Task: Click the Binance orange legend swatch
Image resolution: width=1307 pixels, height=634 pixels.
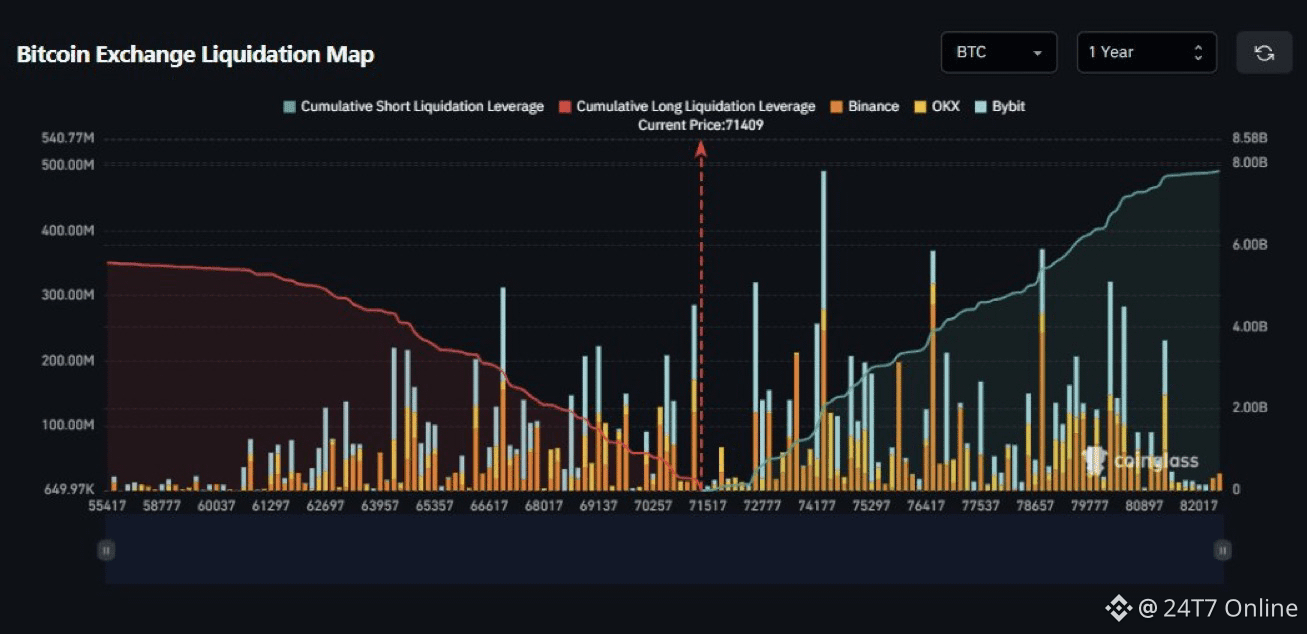Action: (x=836, y=106)
